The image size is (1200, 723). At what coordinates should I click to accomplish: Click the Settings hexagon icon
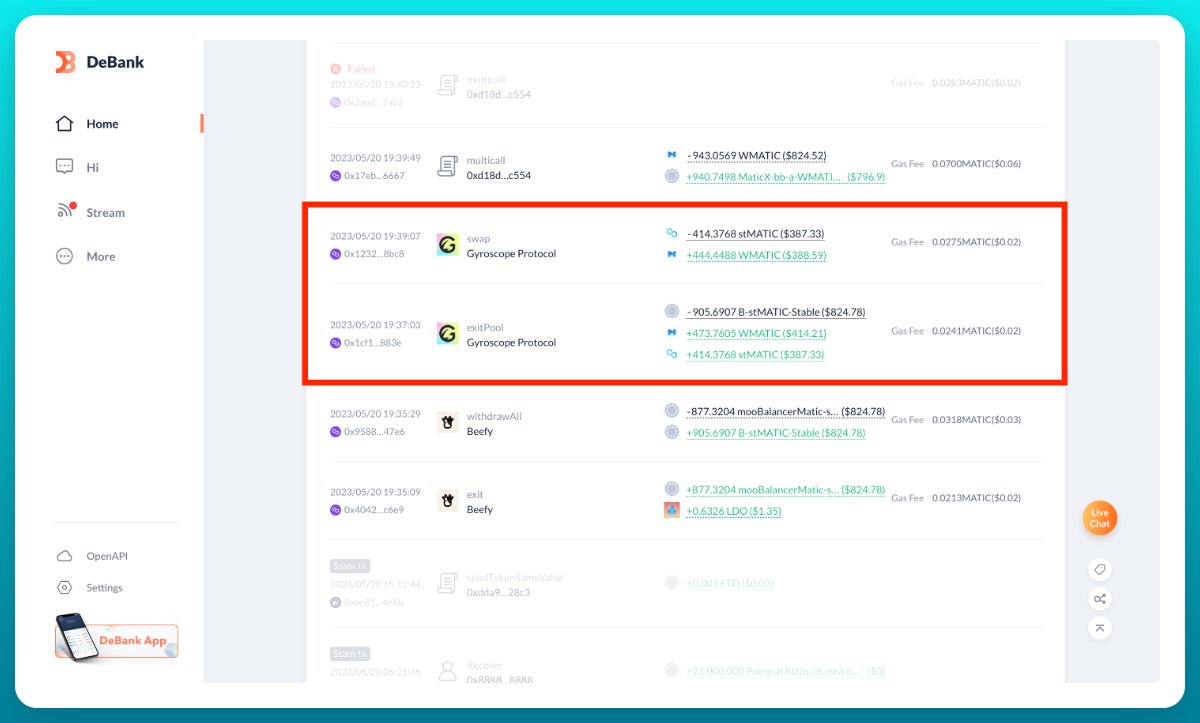pos(65,588)
